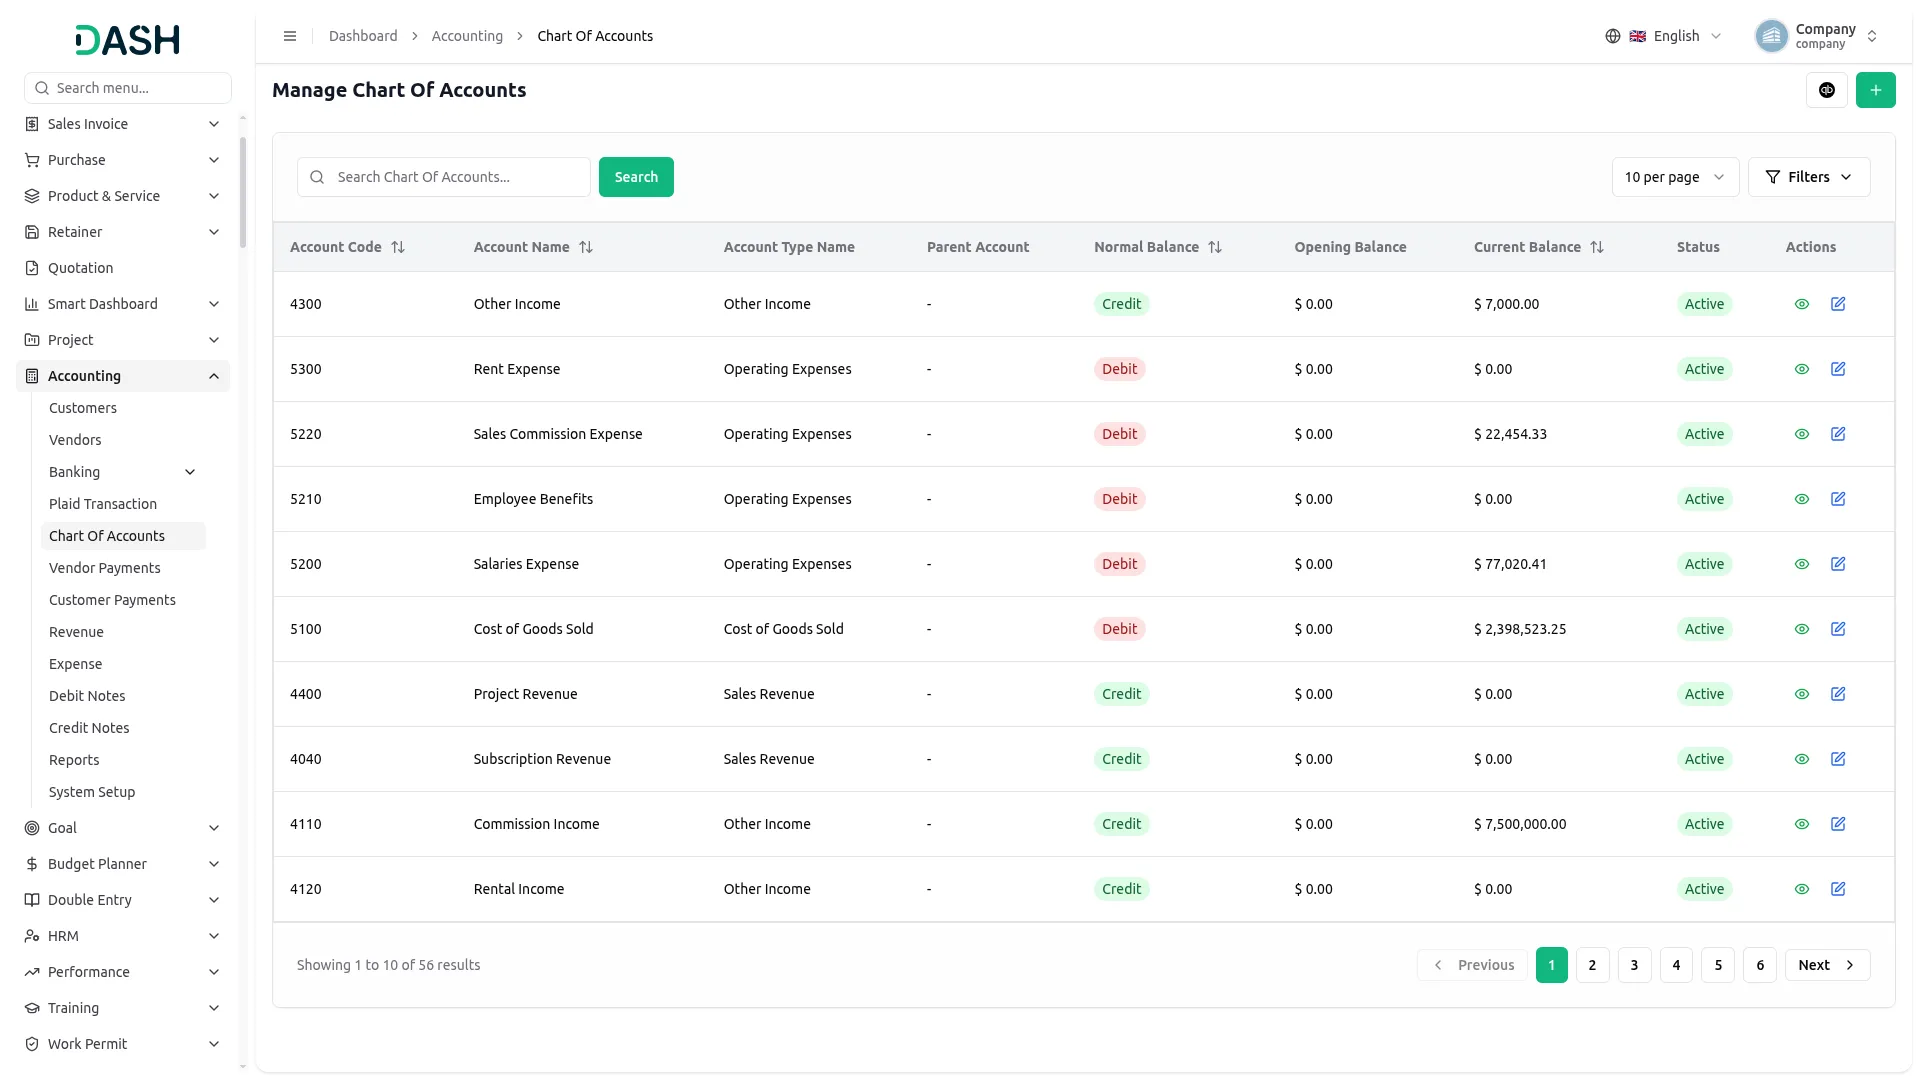Click the hamburger menu toggle icon
This screenshot has width=1920, height=1080.
click(290, 36)
